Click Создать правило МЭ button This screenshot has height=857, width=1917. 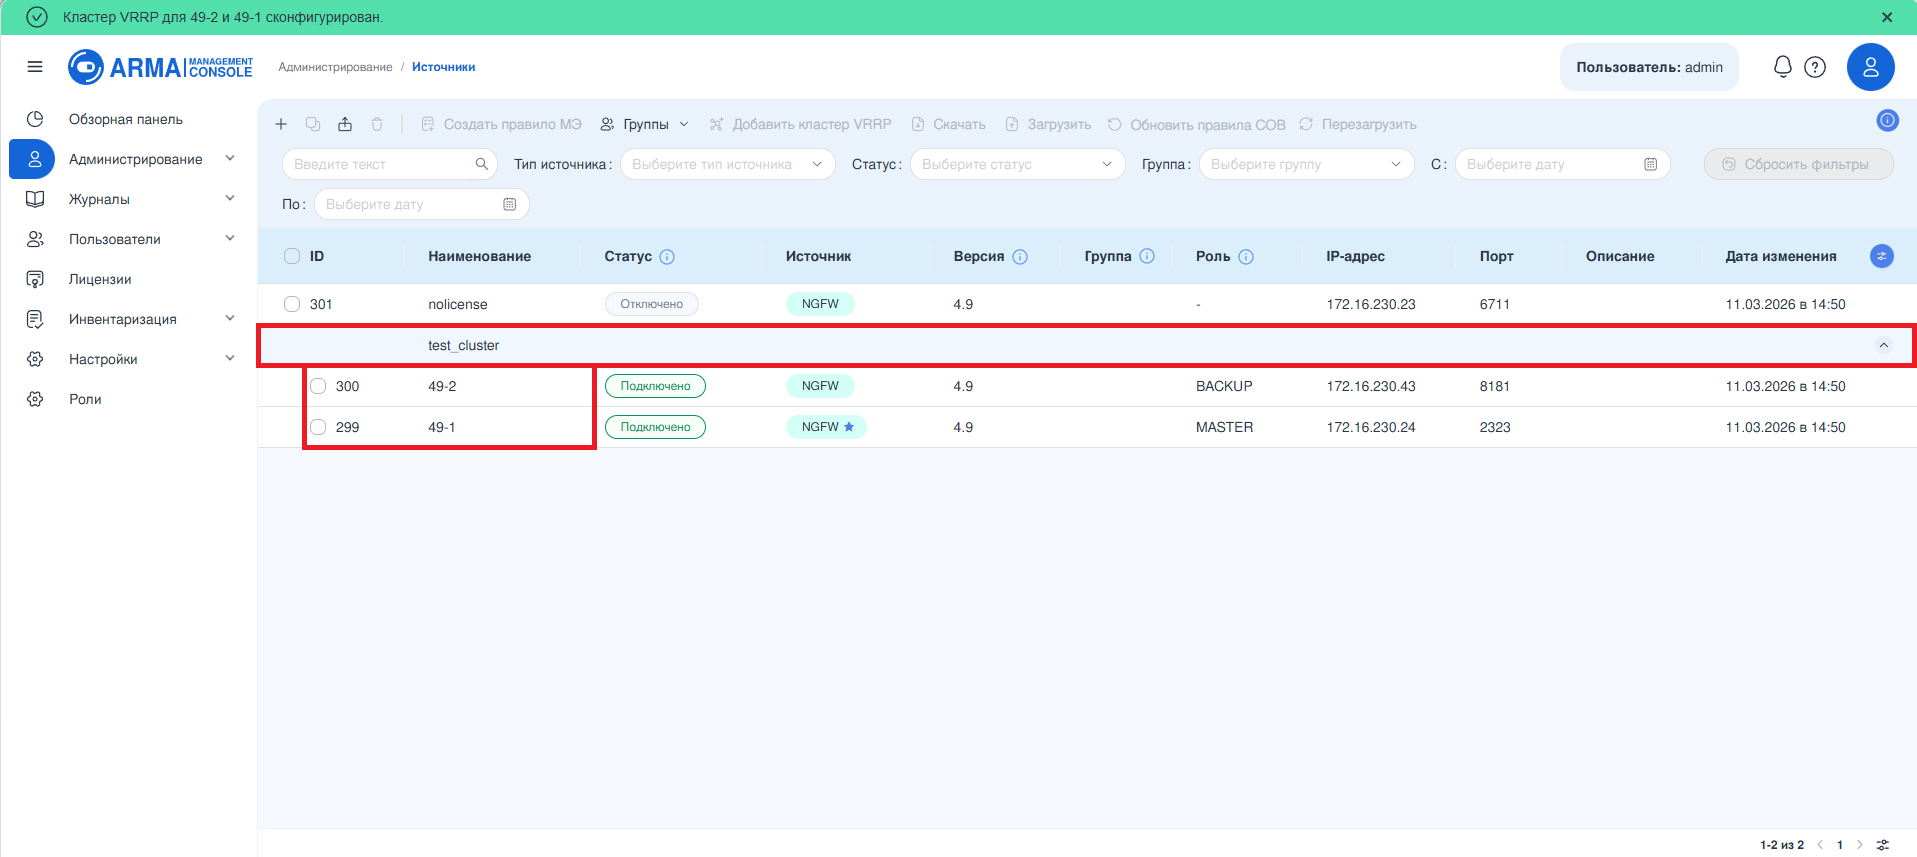click(x=501, y=124)
